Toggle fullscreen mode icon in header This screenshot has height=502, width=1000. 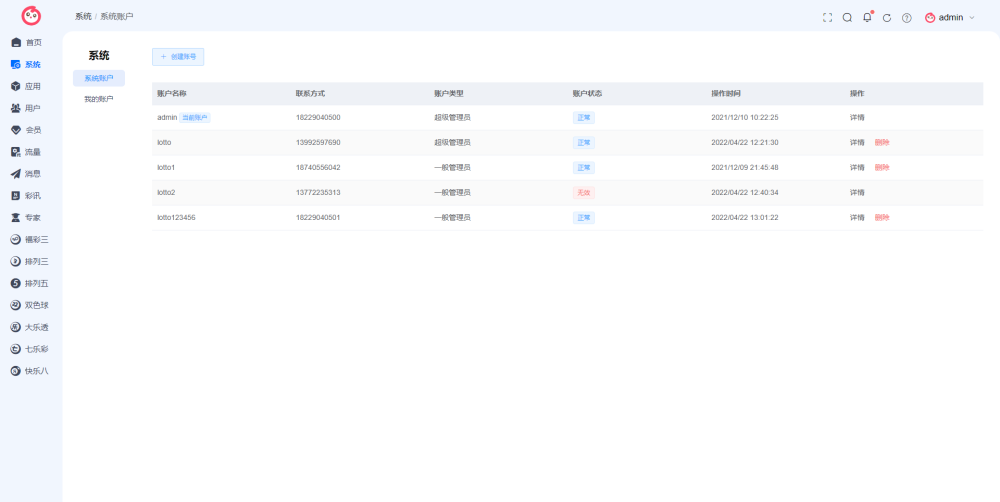point(827,18)
